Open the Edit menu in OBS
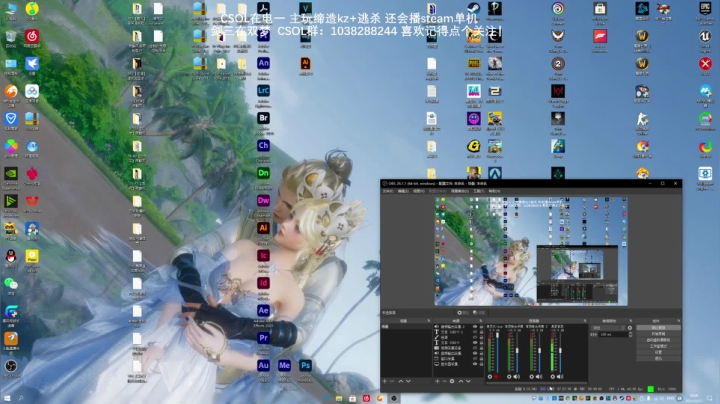 pos(403,191)
